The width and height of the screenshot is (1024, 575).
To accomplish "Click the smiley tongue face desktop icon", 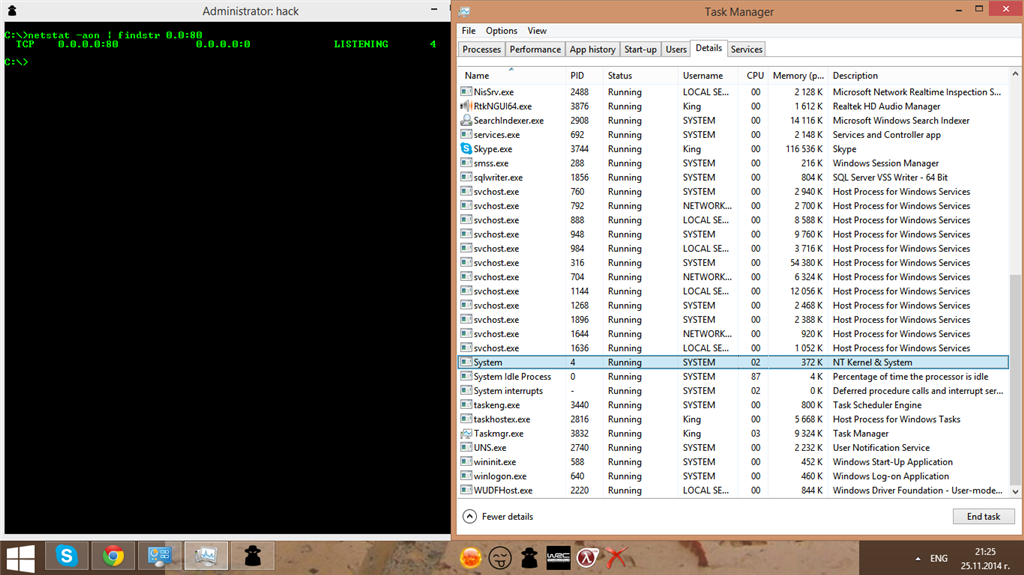I will (500, 557).
